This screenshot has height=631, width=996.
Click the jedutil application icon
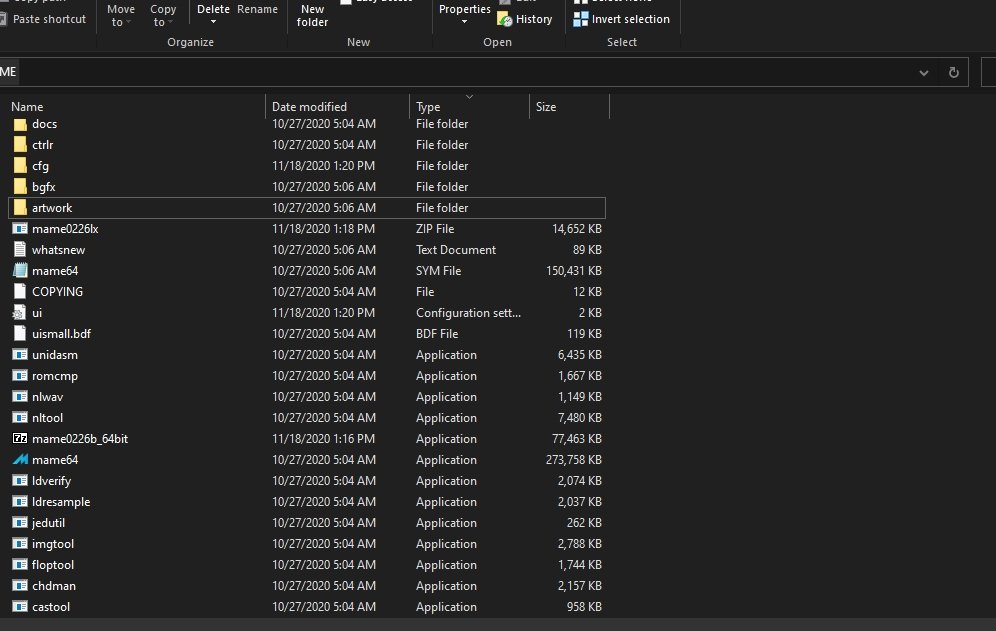pos(20,522)
